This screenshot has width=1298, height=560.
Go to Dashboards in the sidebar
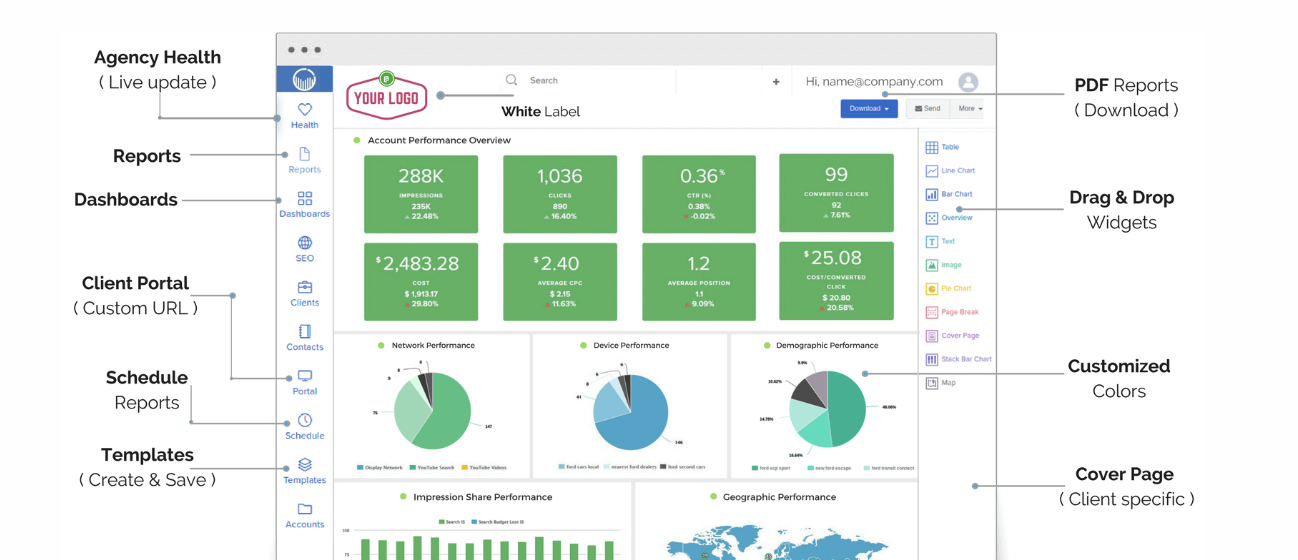304,204
